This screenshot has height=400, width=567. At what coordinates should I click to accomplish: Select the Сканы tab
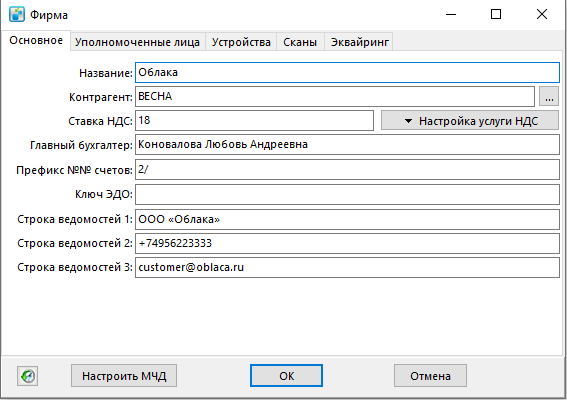point(300,42)
